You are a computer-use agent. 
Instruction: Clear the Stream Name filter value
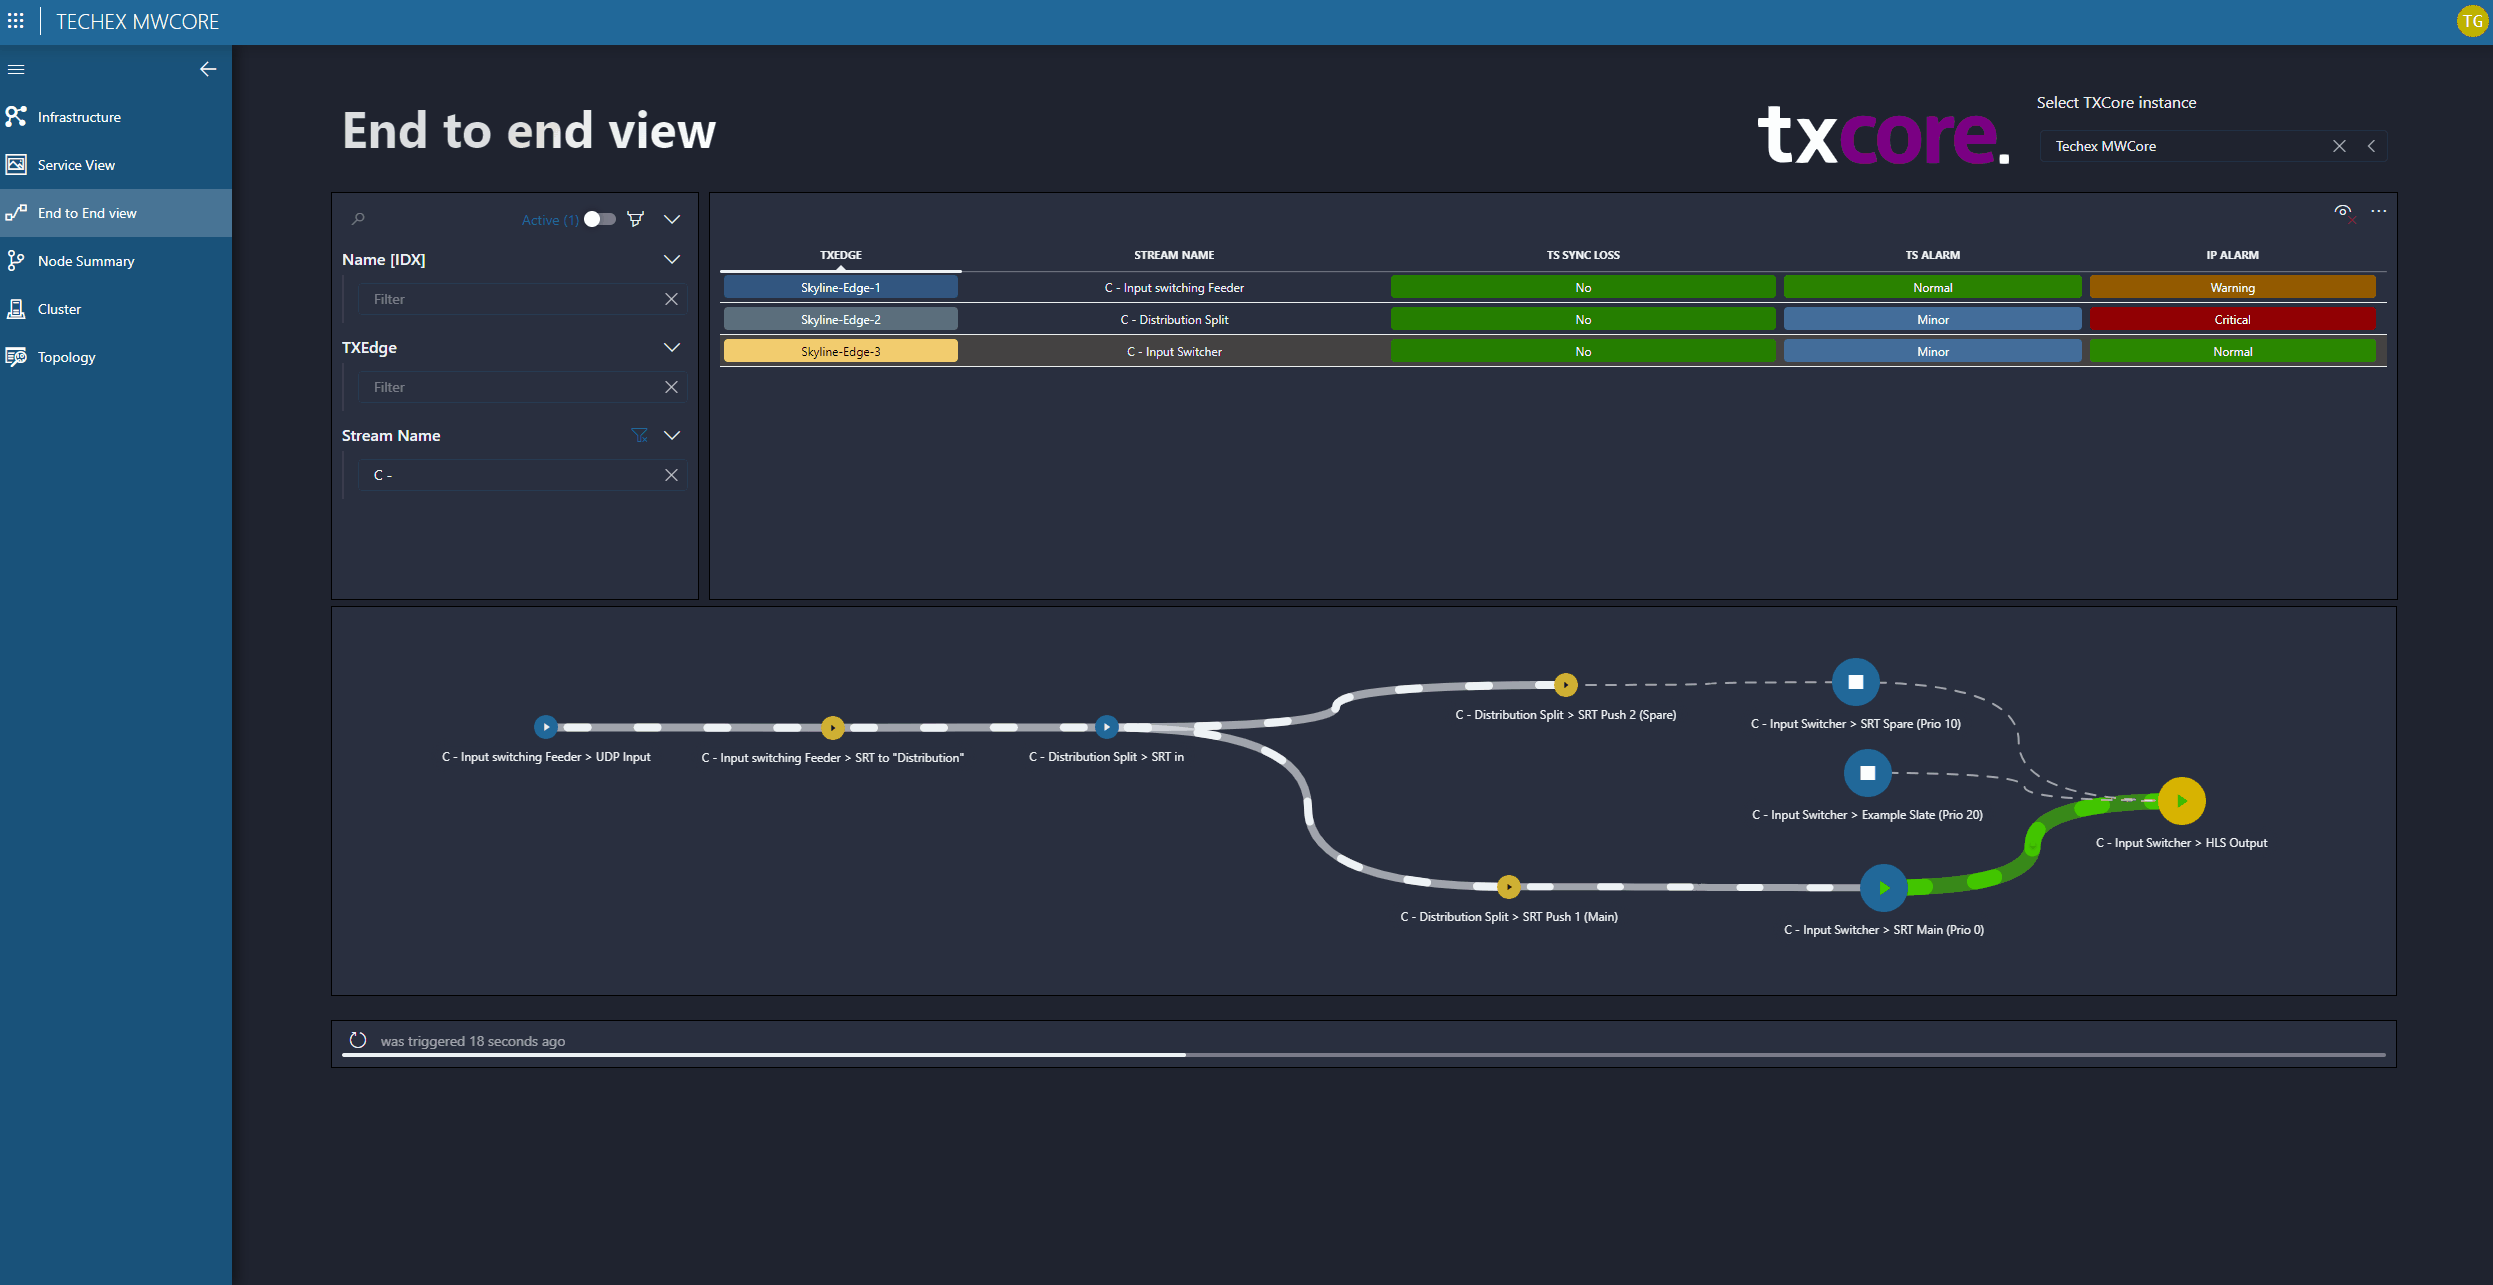tap(671, 475)
